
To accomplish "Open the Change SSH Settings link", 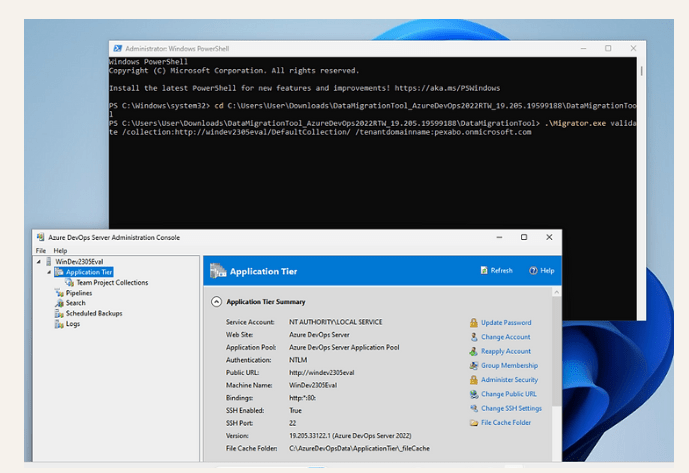I will pyautogui.click(x=511, y=408).
